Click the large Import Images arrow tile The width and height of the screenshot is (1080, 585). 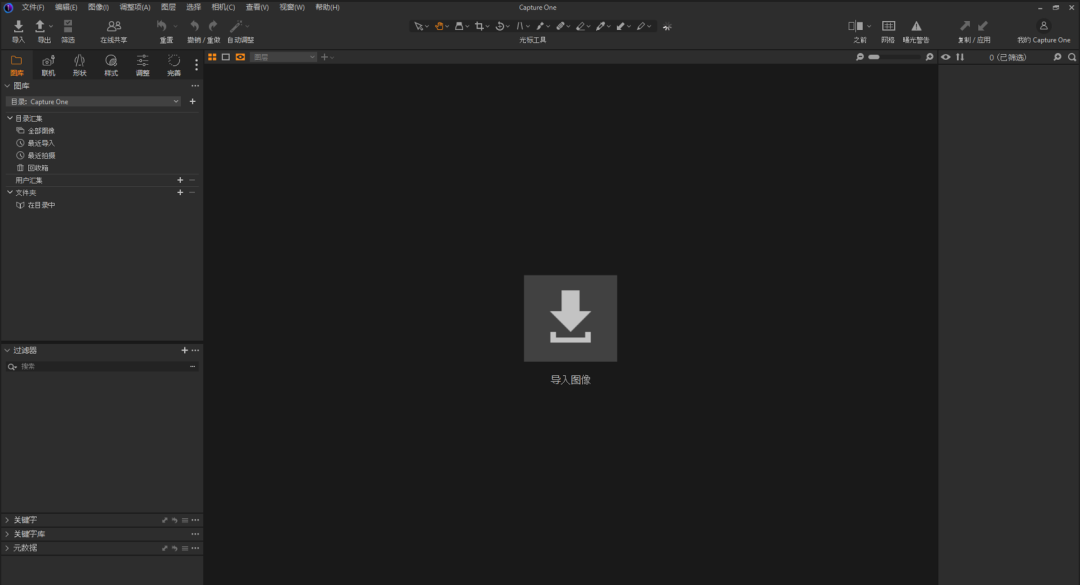(570, 318)
